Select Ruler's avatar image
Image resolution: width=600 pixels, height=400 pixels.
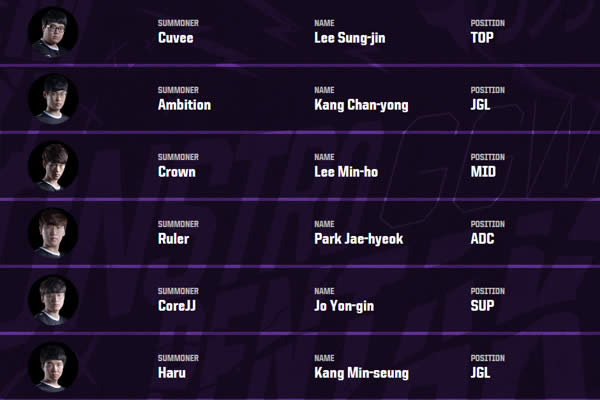tap(53, 231)
